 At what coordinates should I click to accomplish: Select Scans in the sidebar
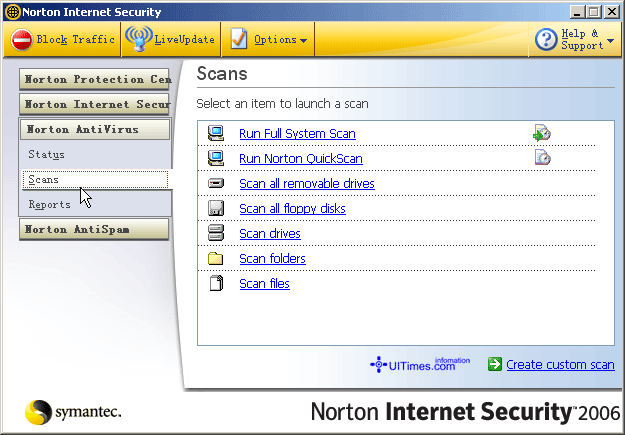[x=95, y=179]
